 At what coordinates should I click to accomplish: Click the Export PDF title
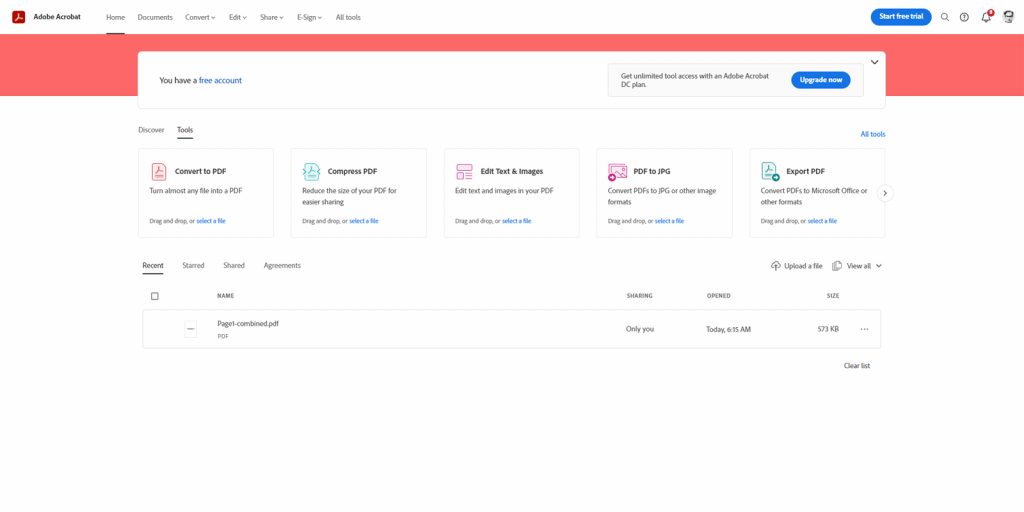(x=805, y=172)
